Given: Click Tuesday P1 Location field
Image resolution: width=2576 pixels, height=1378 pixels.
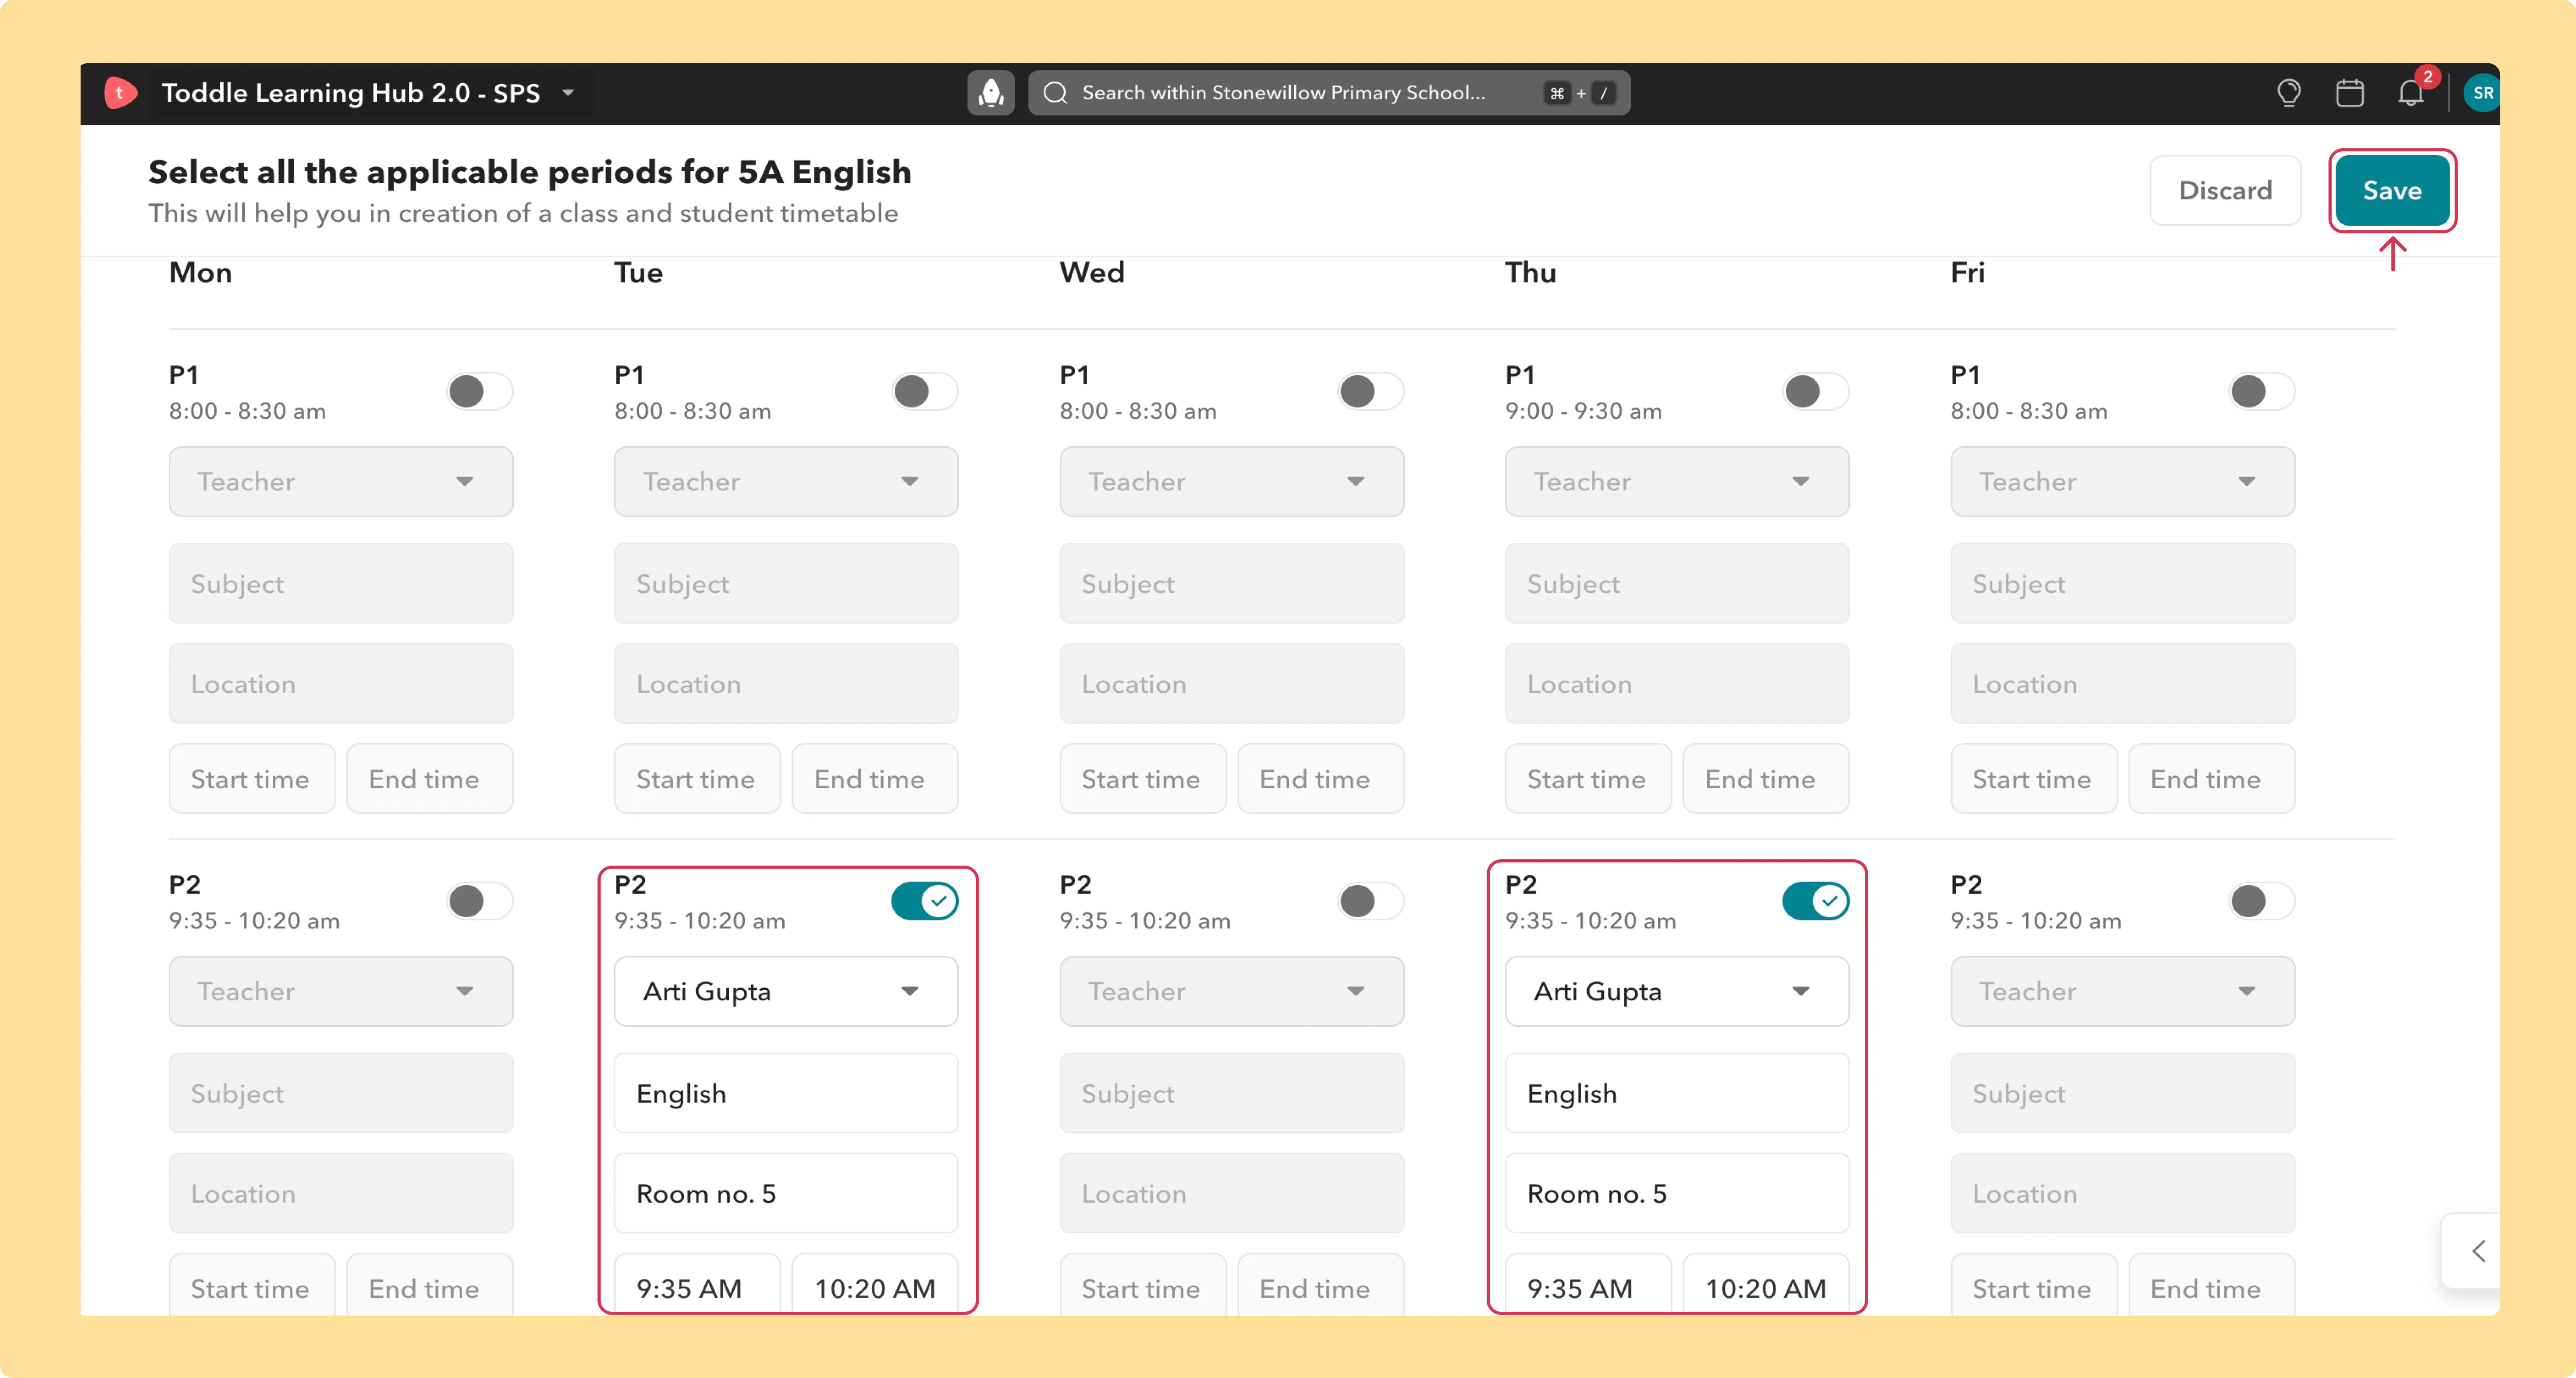Looking at the screenshot, I should (x=786, y=683).
